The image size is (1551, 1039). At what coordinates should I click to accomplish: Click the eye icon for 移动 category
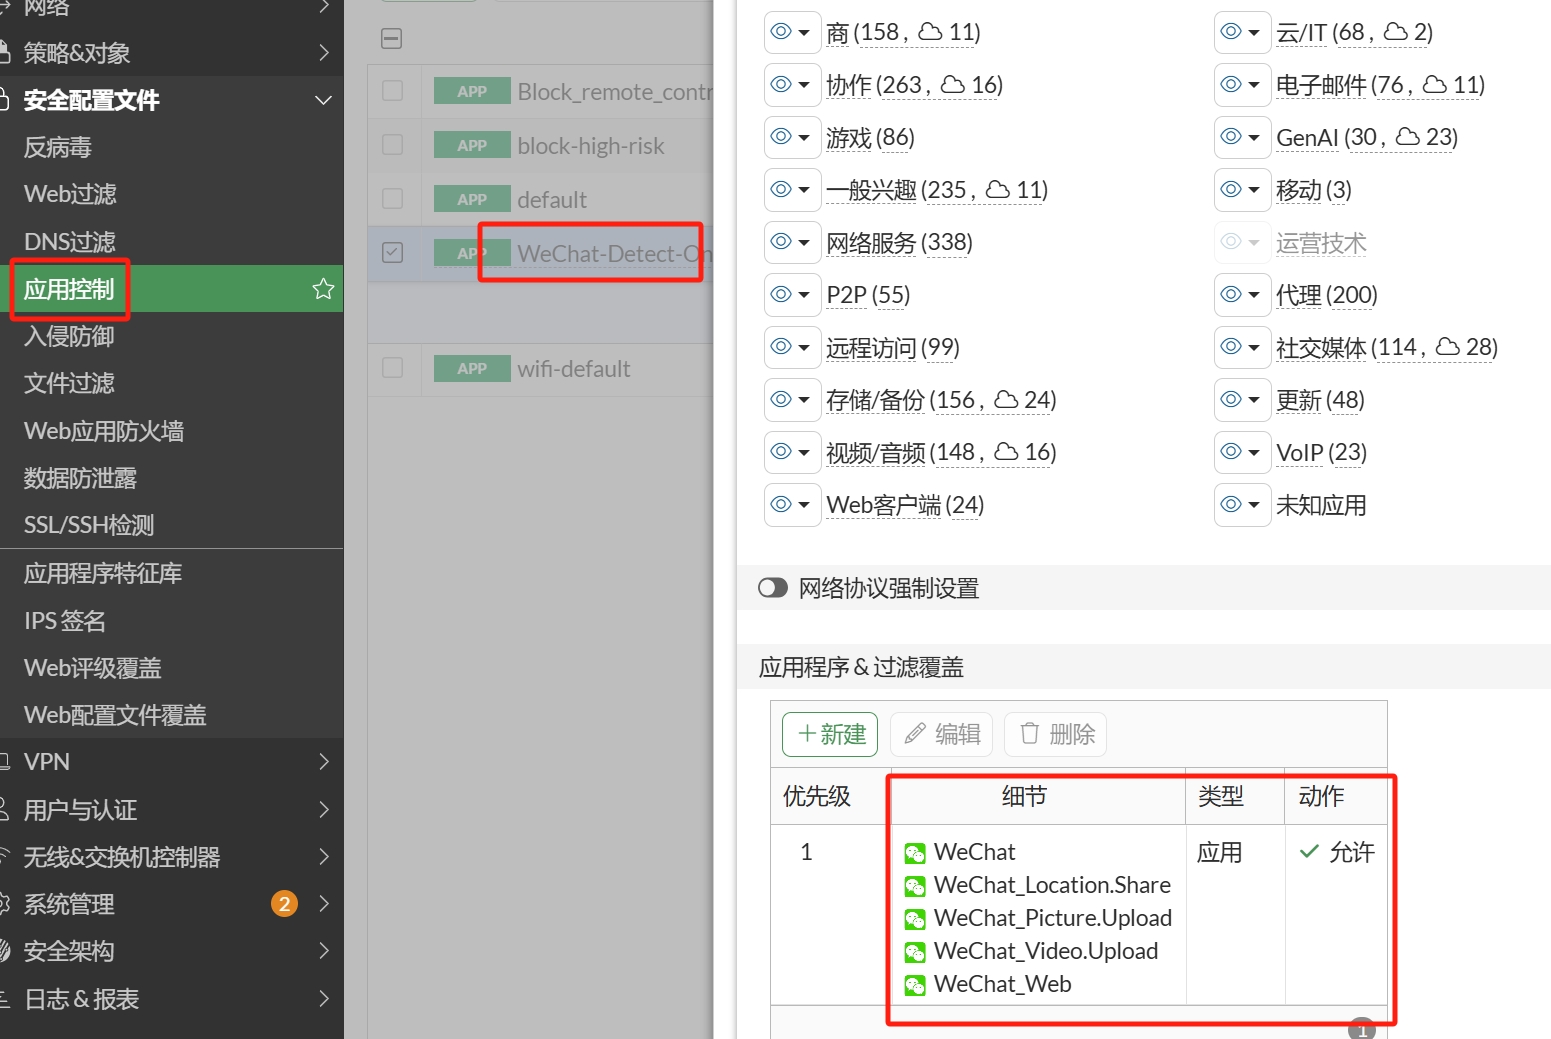click(1231, 189)
